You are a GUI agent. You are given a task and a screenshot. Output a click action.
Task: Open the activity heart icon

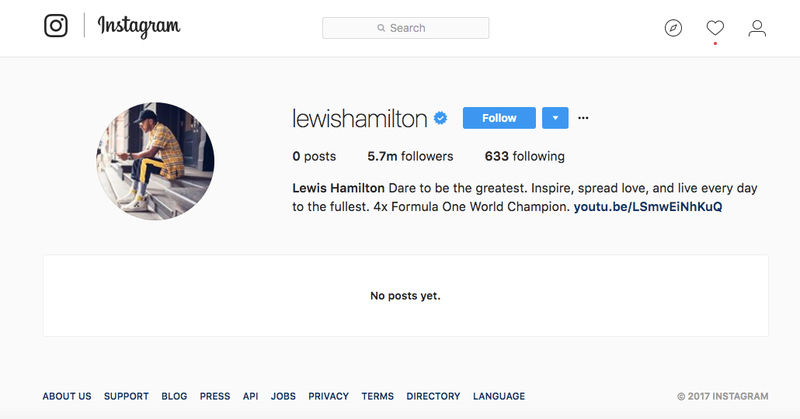click(x=715, y=28)
